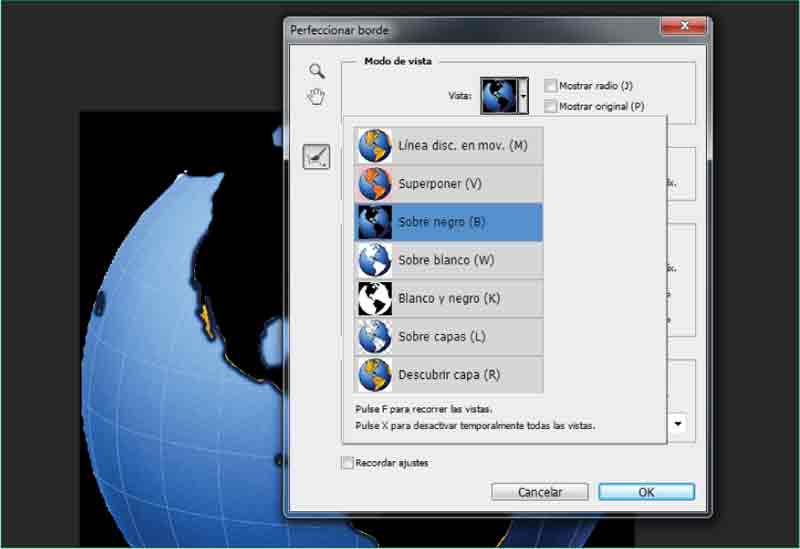Viewport: 800px width, 549px height.
Task: Click the red-tinted Superponer globe icon
Action: (x=374, y=184)
